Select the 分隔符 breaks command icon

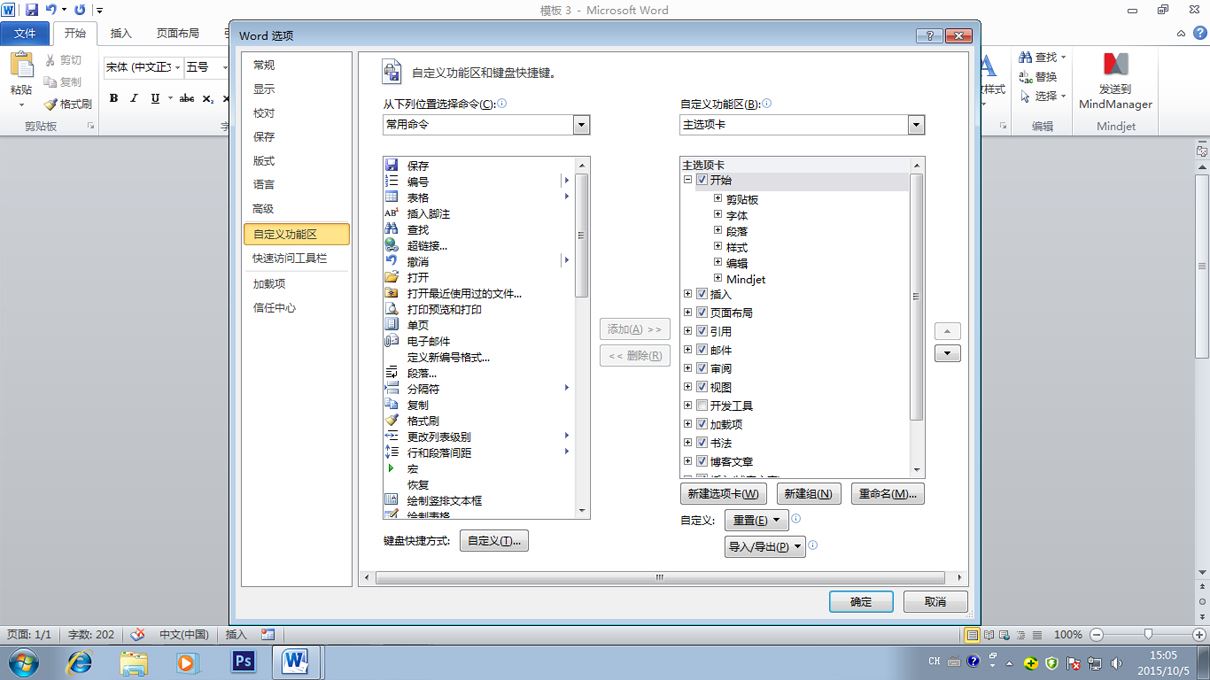point(392,388)
